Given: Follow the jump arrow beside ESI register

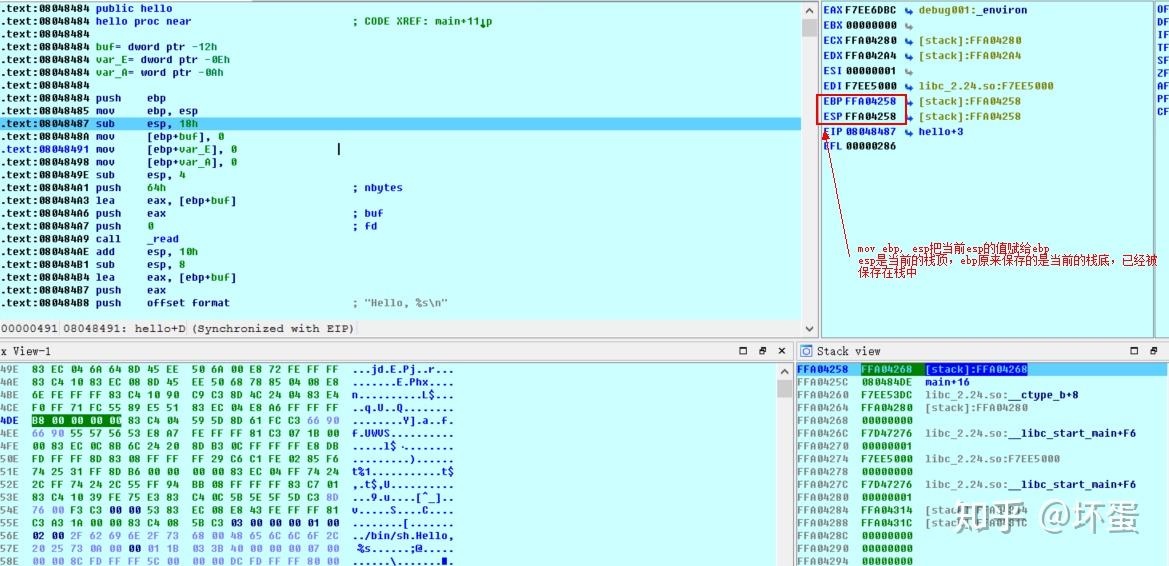Looking at the screenshot, I should click(x=909, y=72).
